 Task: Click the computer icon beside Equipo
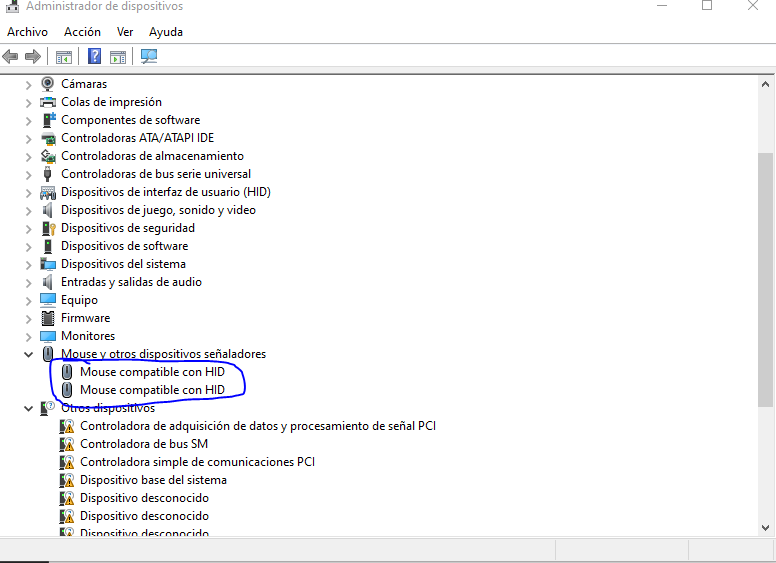[48, 300]
